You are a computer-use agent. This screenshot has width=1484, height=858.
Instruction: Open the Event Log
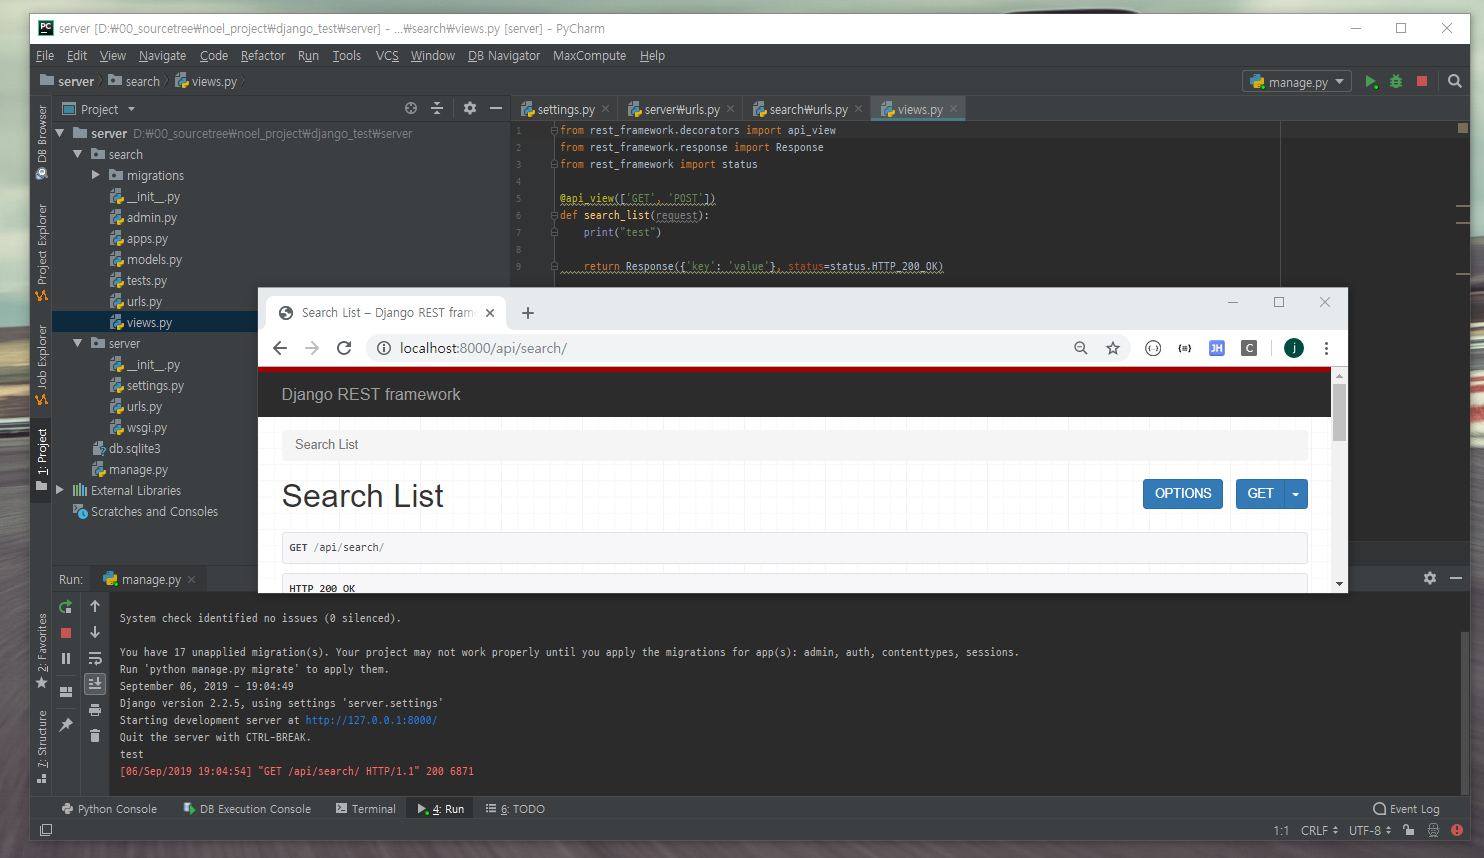(x=1406, y=809)
